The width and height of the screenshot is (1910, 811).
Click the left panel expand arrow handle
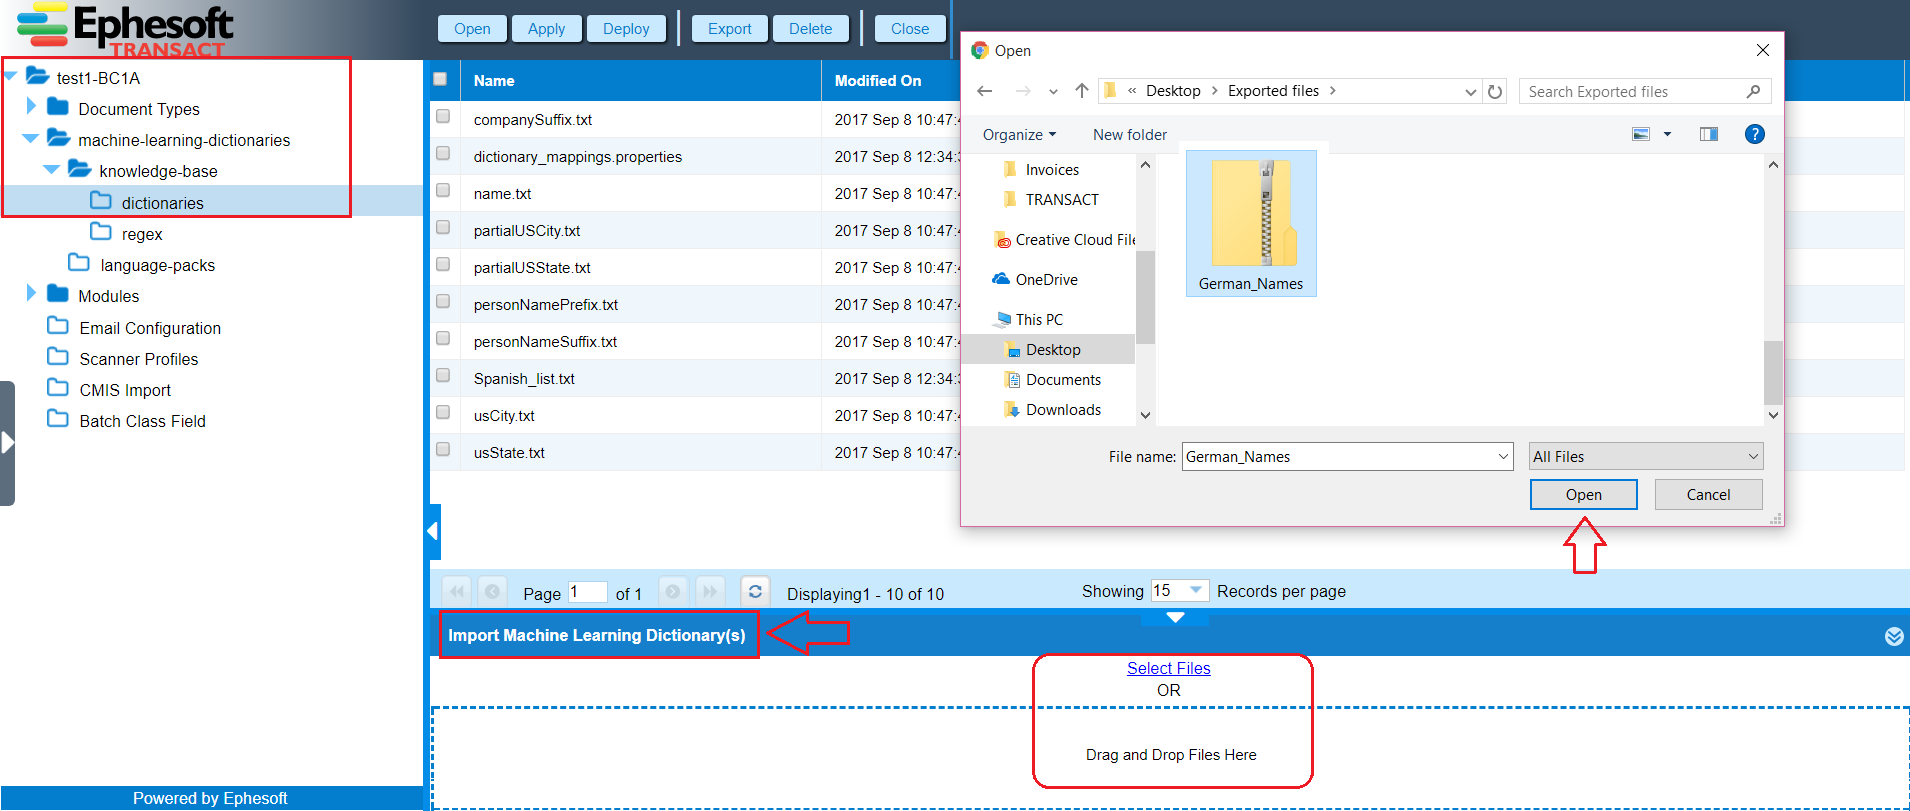[x=7, y=442]
